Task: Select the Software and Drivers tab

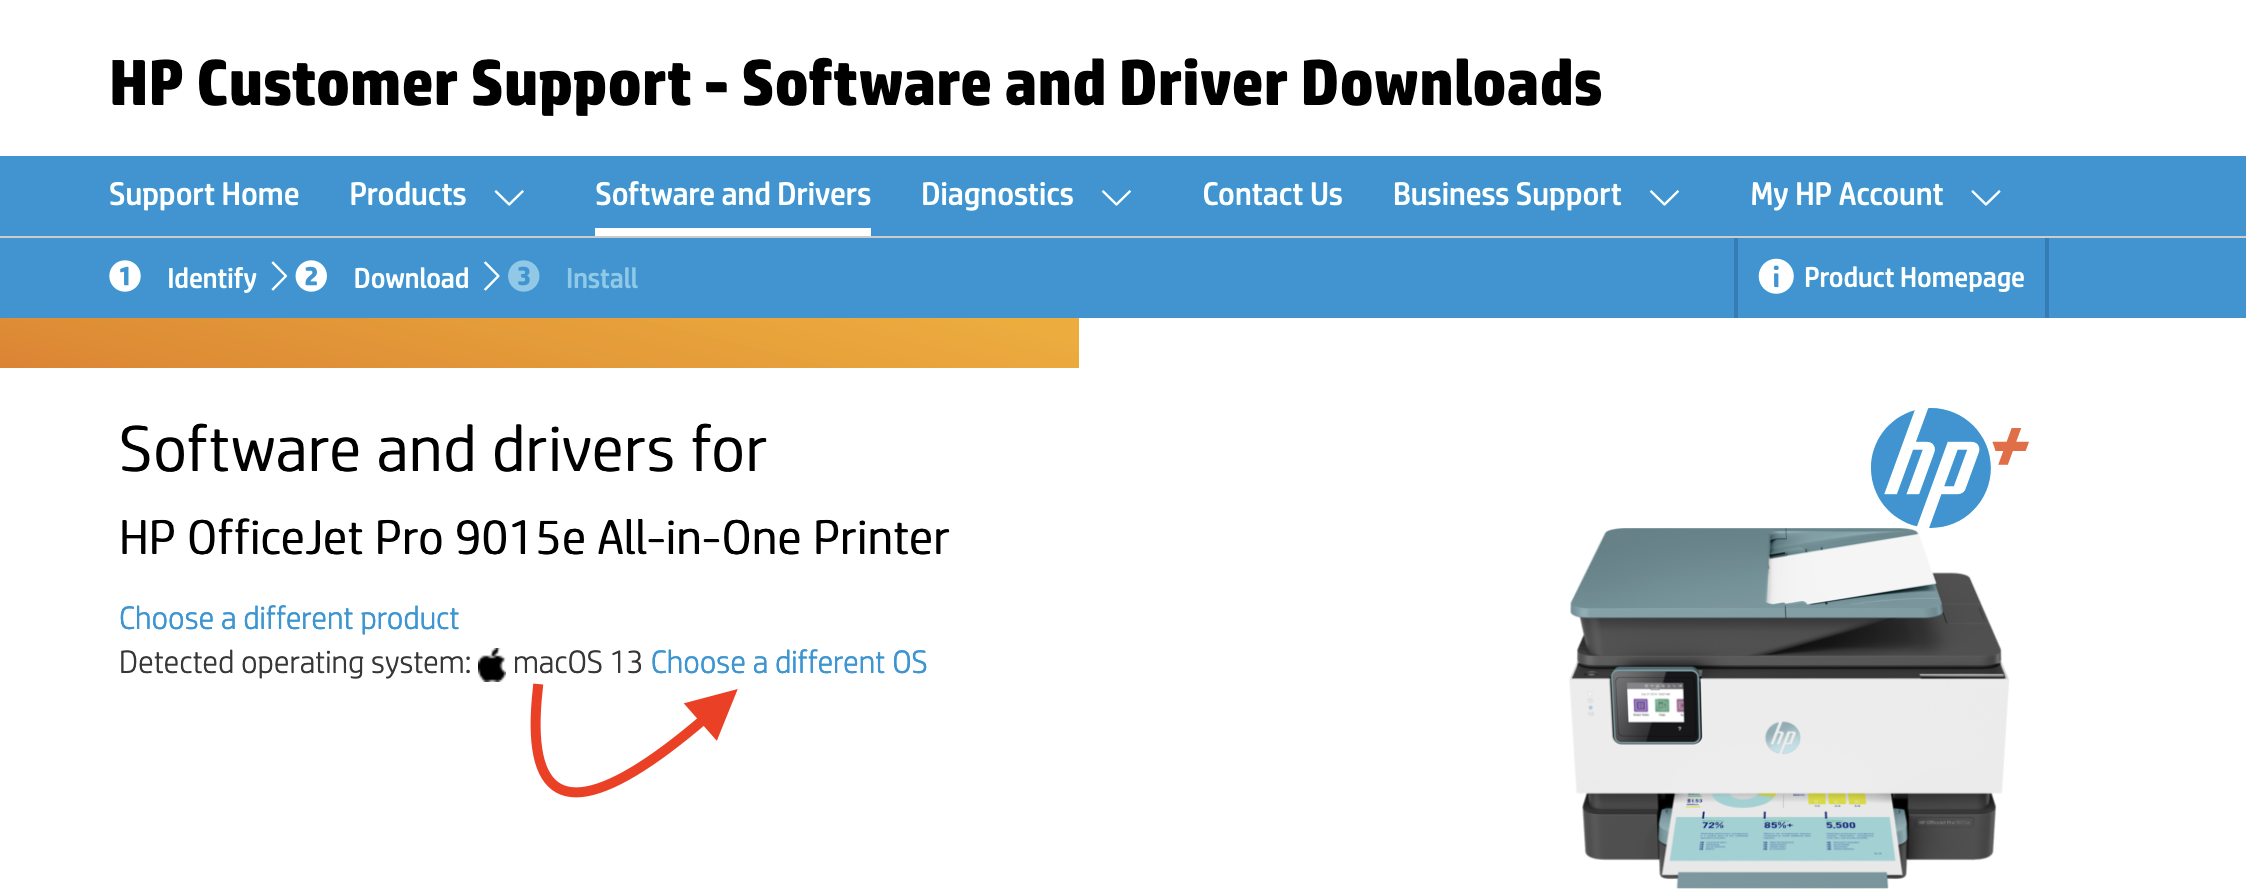Action: pyautogui.click(x=733, y=194)
